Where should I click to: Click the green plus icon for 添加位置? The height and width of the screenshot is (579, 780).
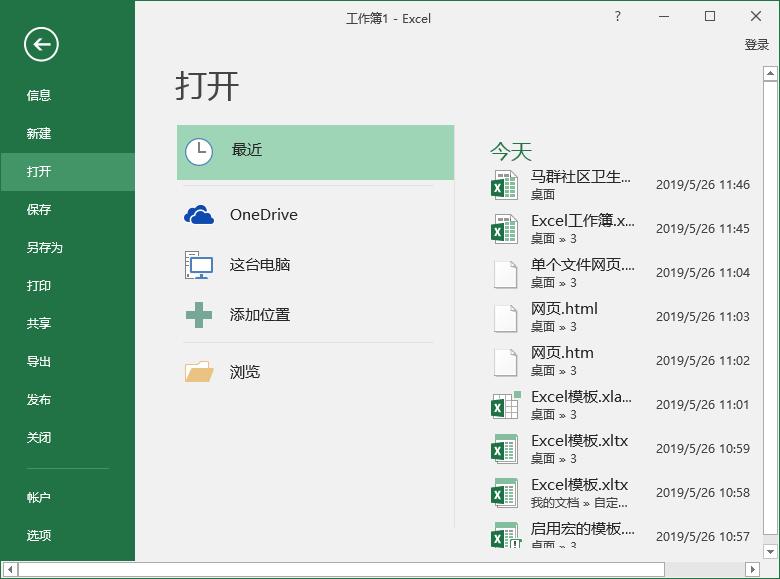[199, 315]
